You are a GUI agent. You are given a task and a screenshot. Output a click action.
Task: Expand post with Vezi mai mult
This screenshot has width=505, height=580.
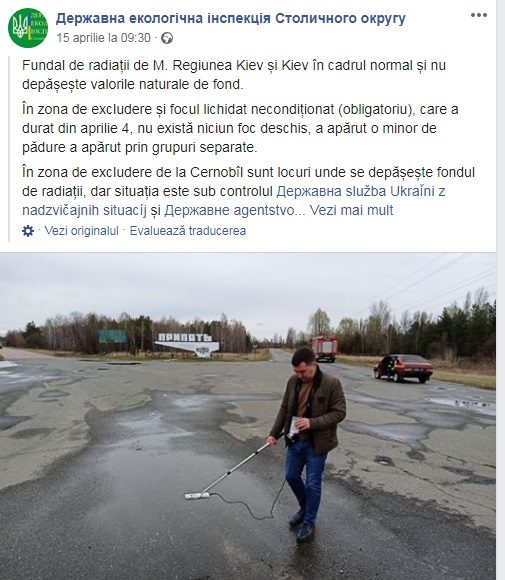point(351,210)
